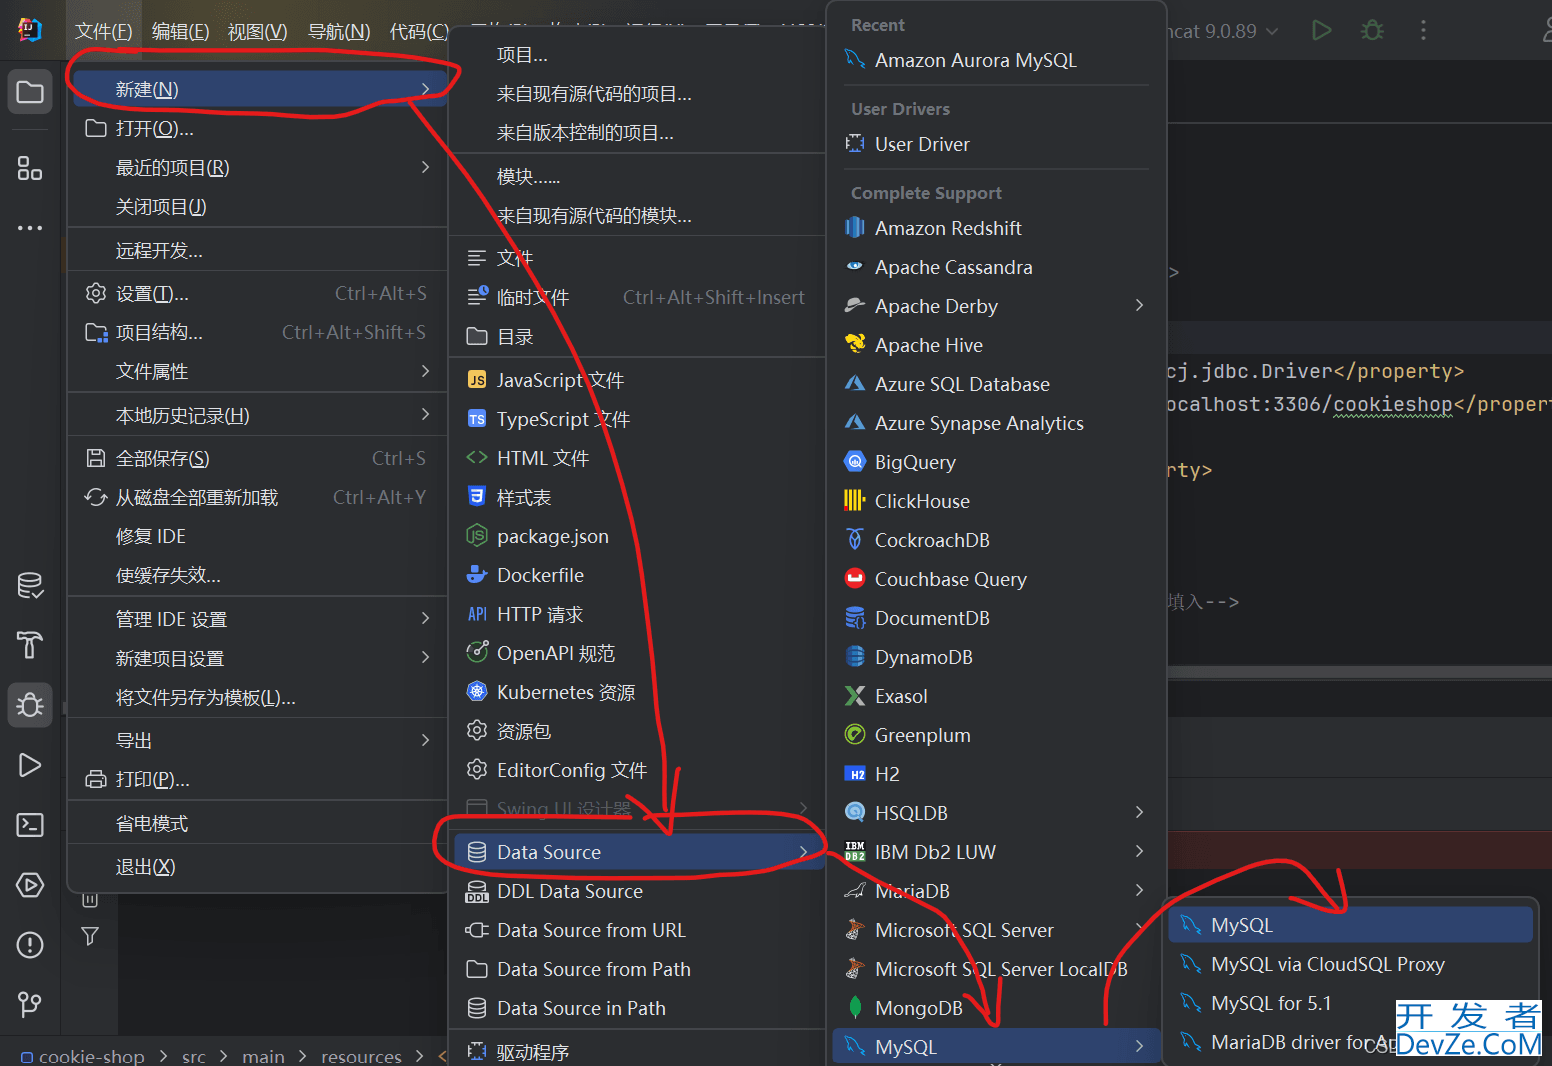Choose MySQL via CloudSQL Proxy driver
The image size is (1552, 1066).
(x=1351, y=964)
